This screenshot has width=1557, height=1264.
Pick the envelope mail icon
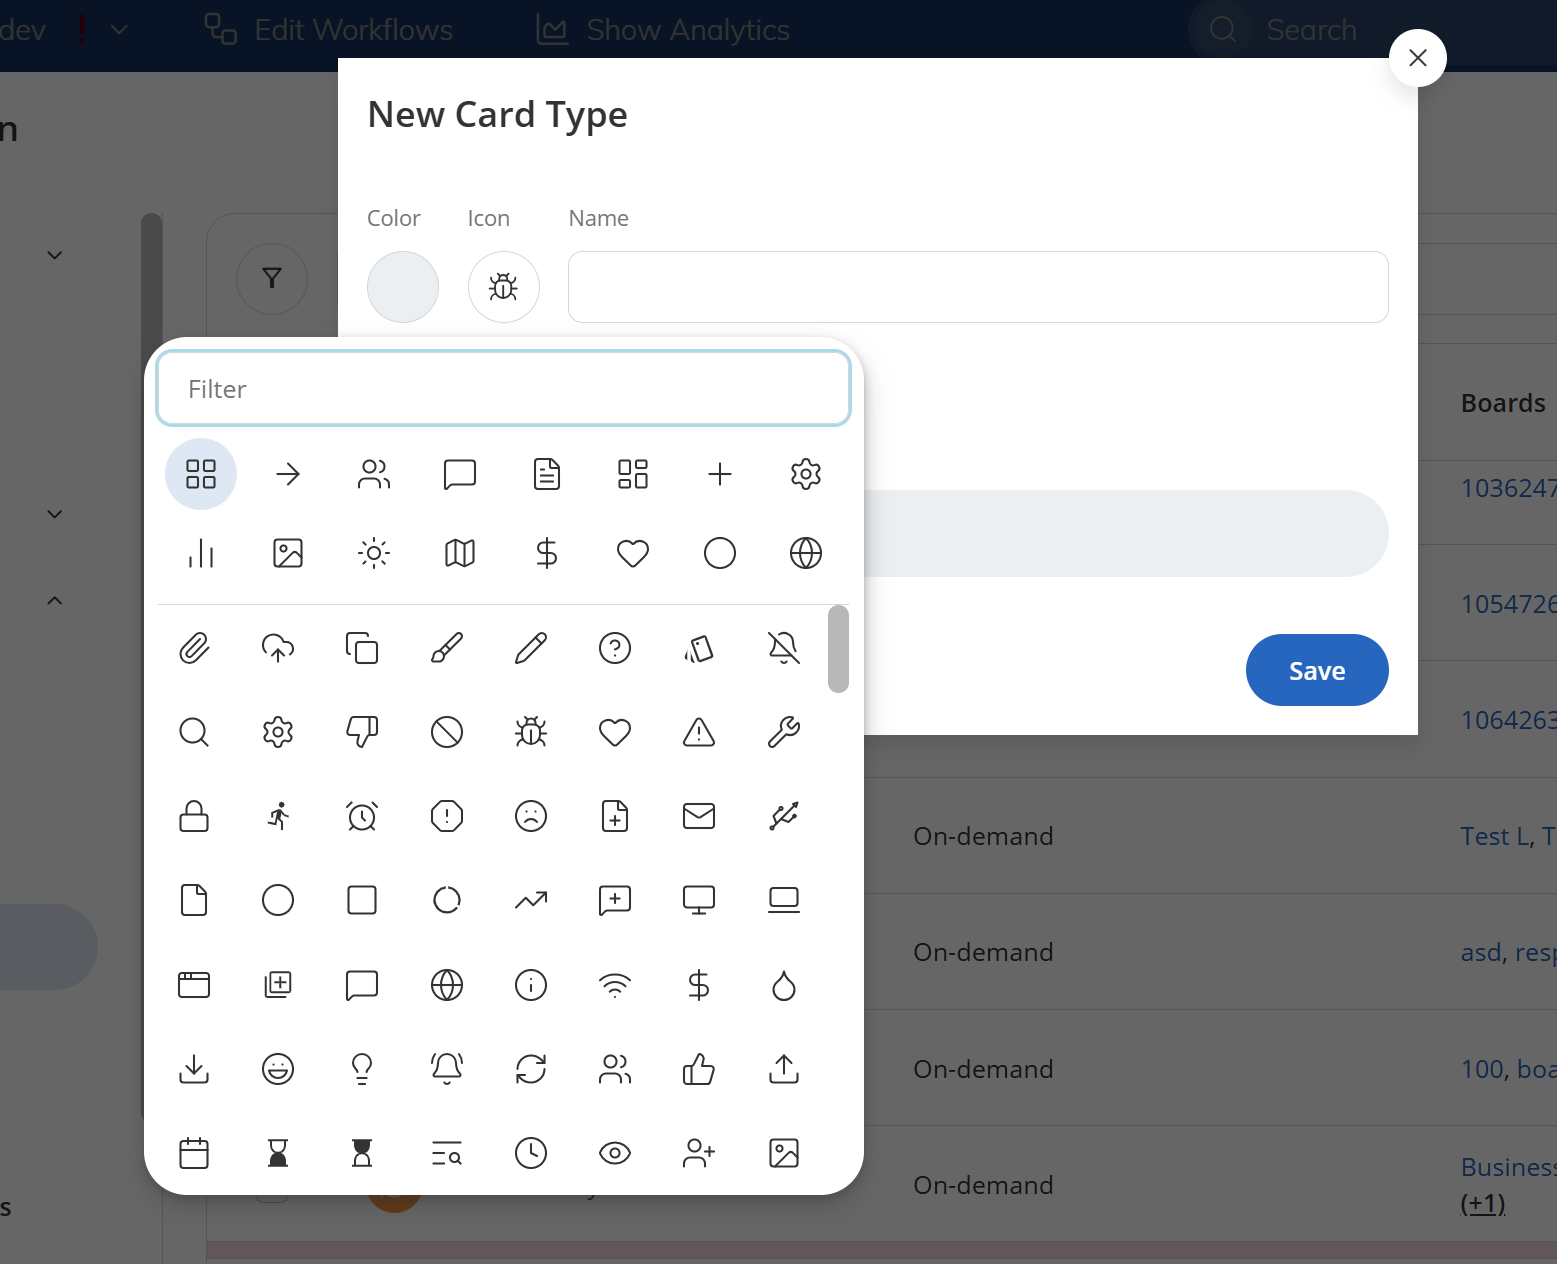click(x=699, y=817)
